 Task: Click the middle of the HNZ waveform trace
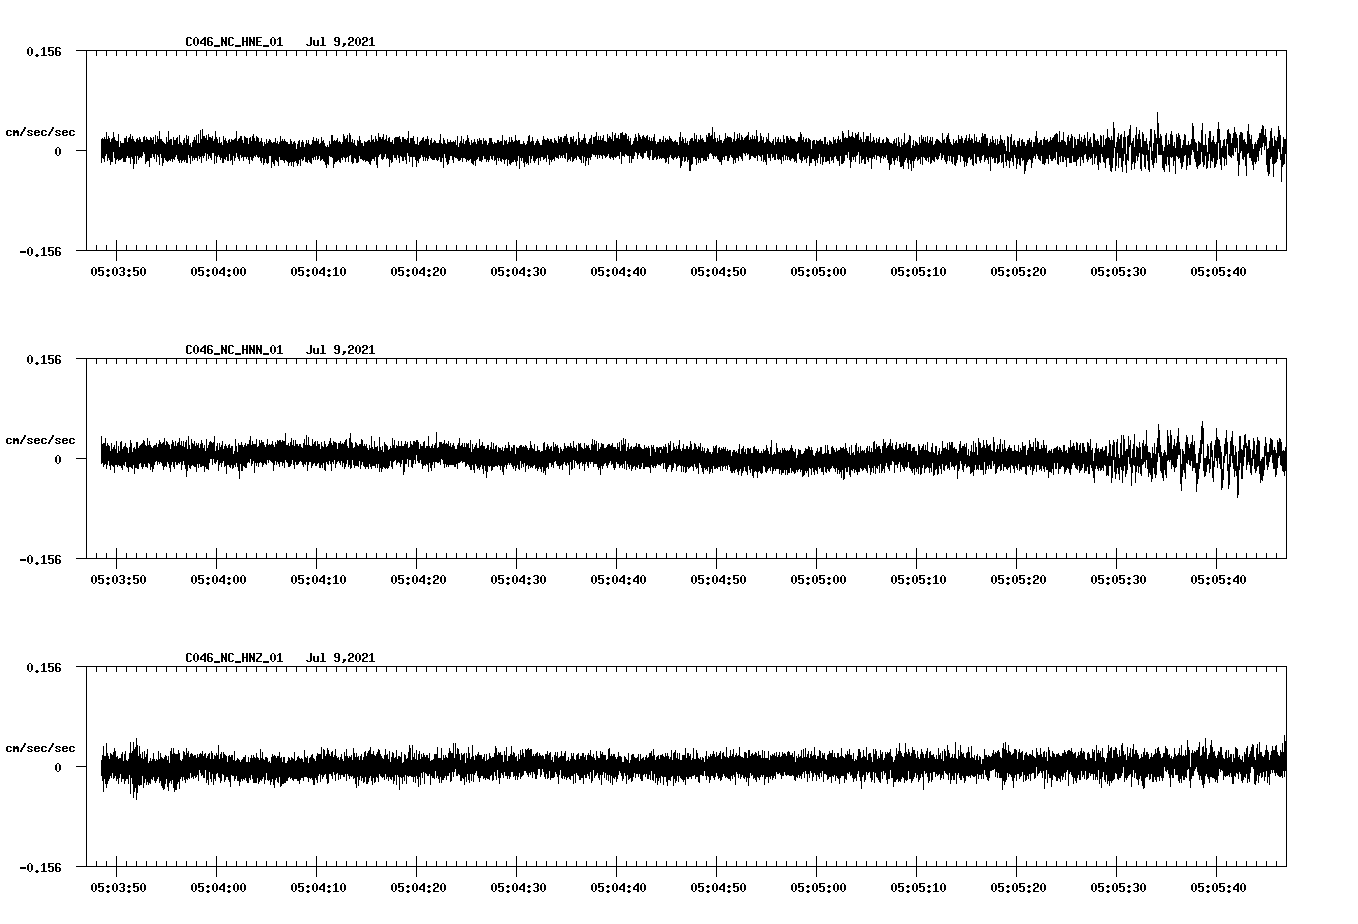(690, 767)
